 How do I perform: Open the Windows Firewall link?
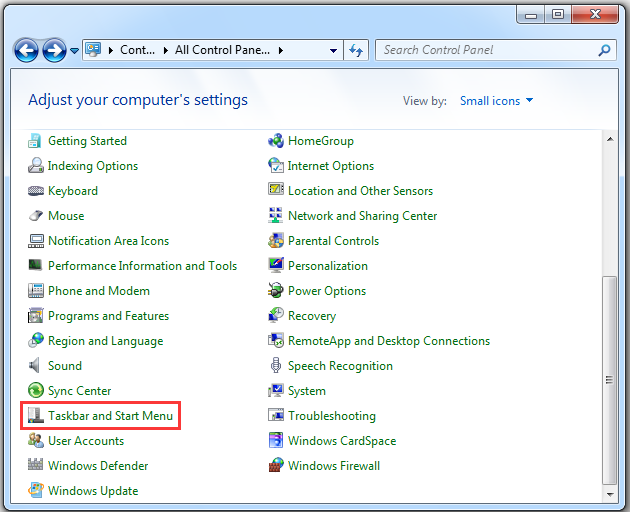click(x=334, y=466)
